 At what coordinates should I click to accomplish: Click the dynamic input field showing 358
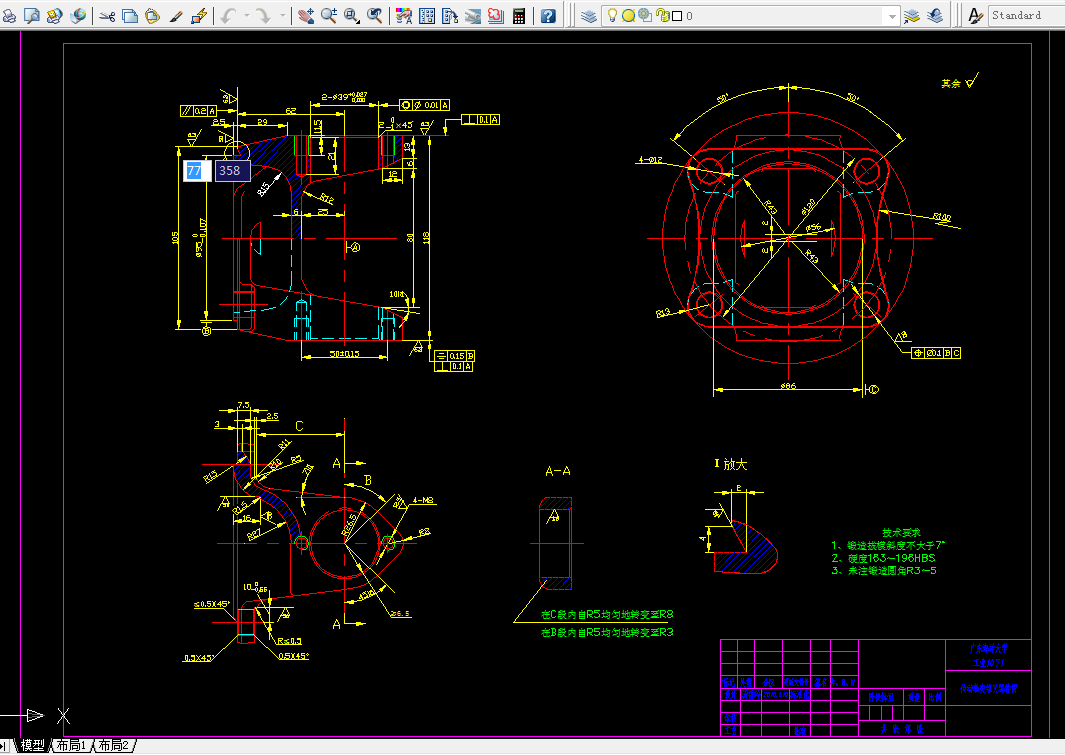[232, 171]
